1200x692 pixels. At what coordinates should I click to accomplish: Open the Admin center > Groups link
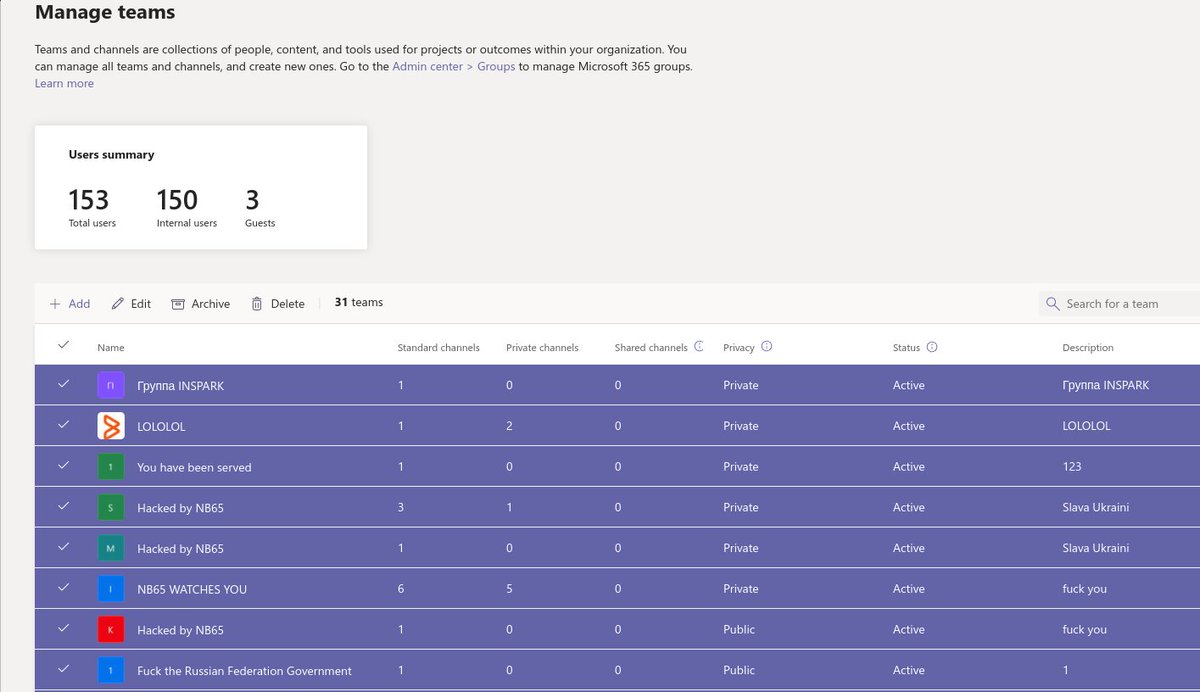point(453,67)
